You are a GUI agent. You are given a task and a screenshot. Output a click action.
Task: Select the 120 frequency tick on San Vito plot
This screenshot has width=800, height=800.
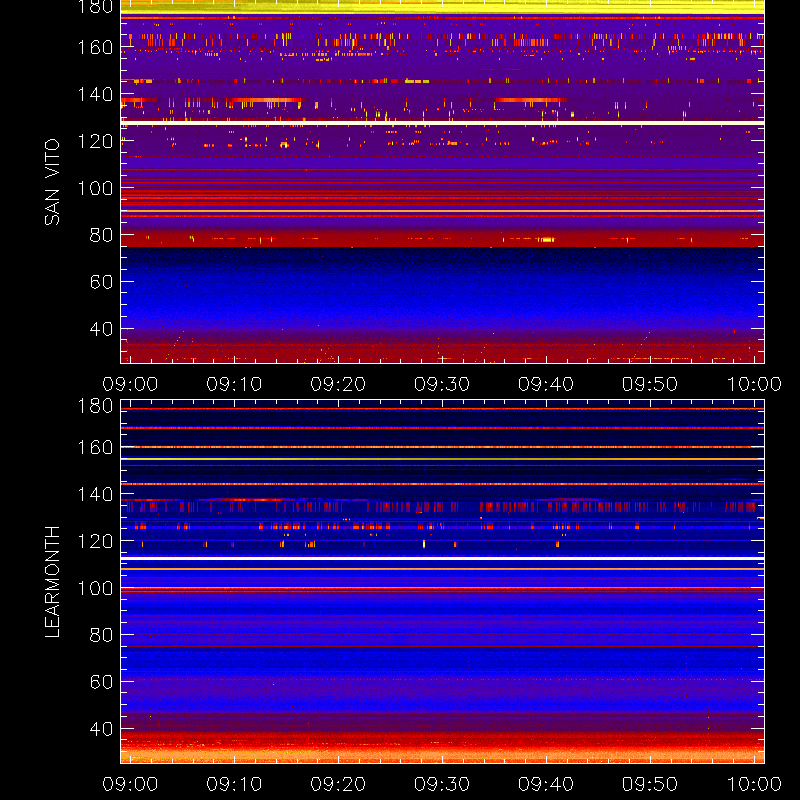click(x=95, y=141)
